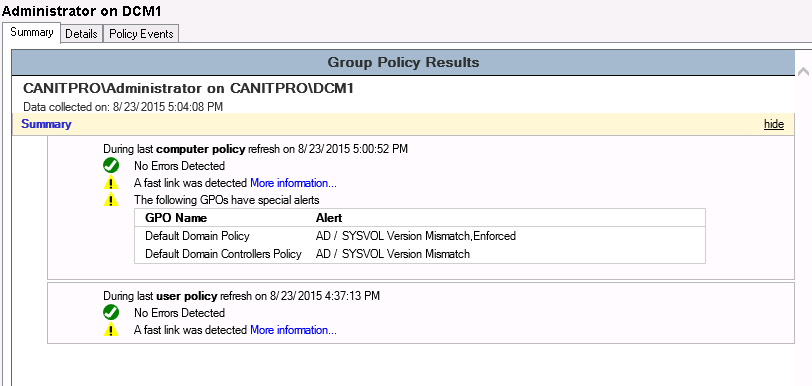Click the blue Summary section heading

pos(46,124)
